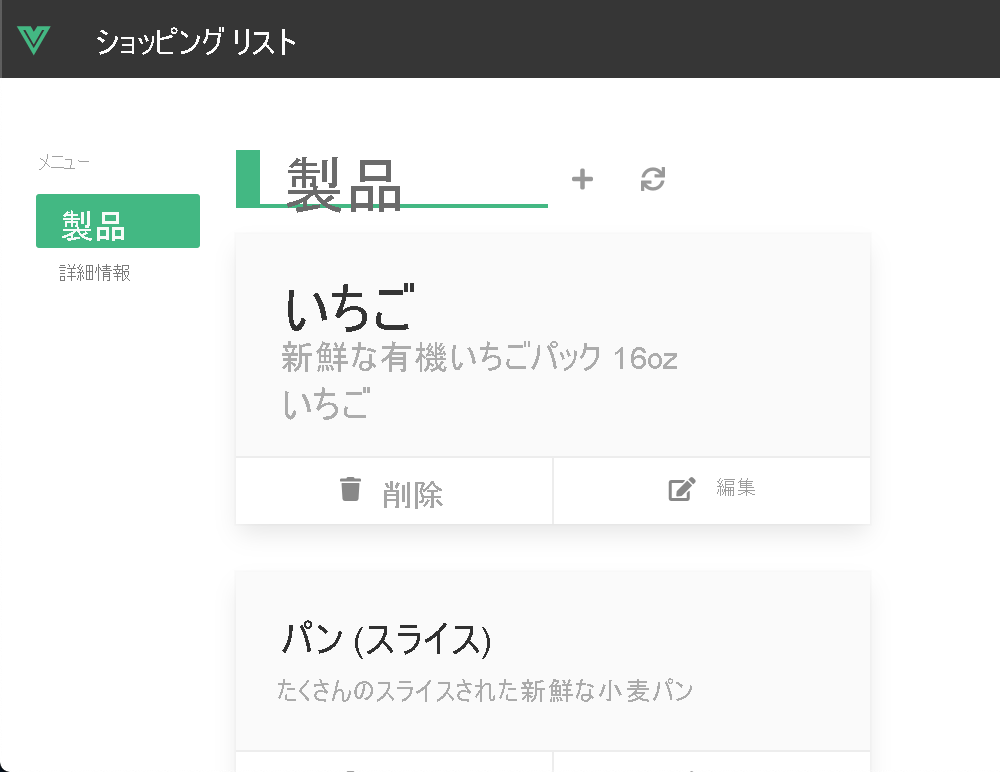
Task: Click the パン (スライス) card title
Action: click(x=386, y=639)
